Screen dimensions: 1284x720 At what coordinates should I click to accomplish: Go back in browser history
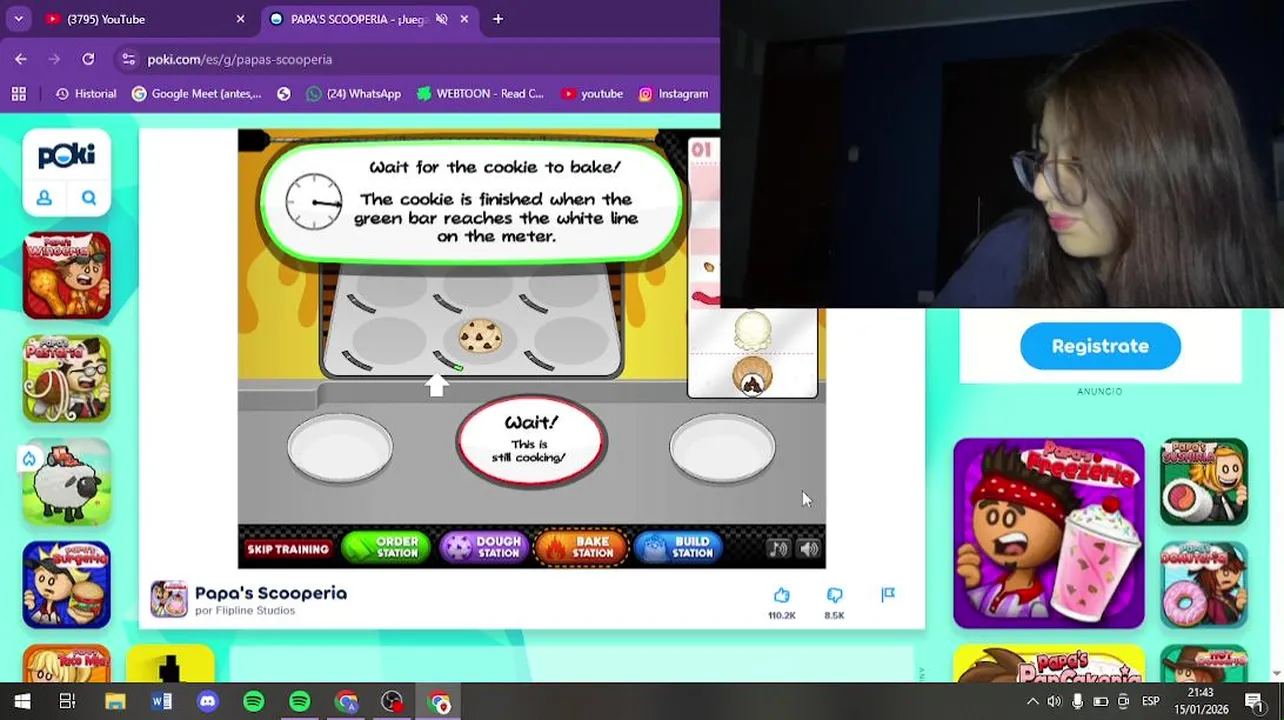[21, 59]
